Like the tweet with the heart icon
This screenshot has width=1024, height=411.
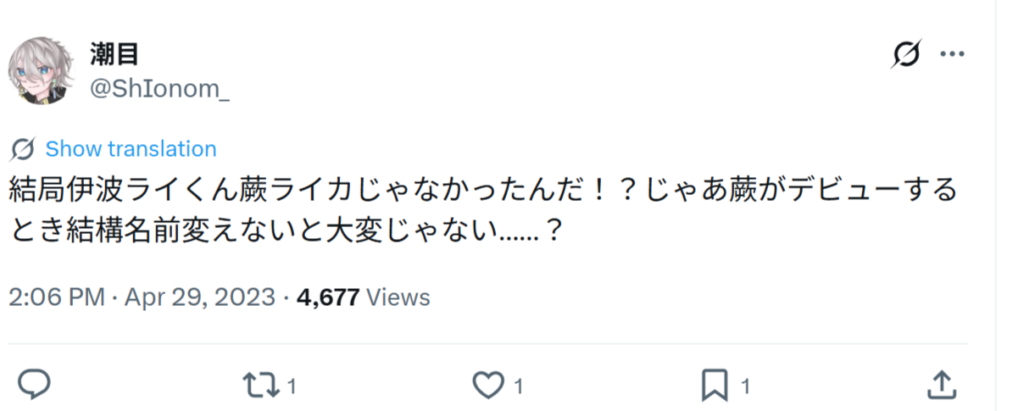pyautogui.click(x=487, y=384)
